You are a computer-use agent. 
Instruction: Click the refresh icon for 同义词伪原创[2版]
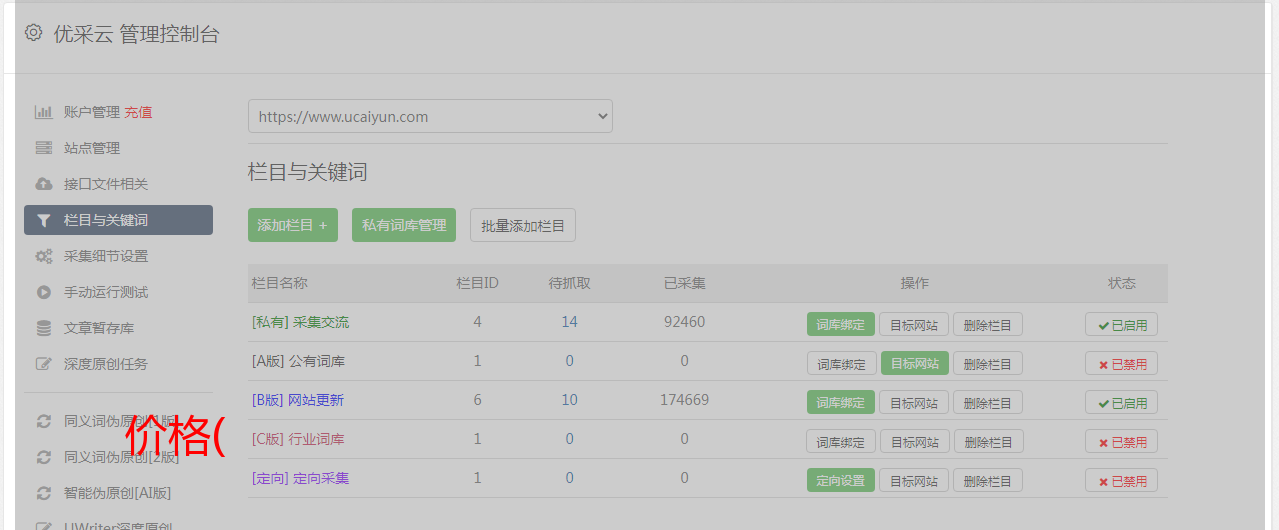[x=43, y=457]
